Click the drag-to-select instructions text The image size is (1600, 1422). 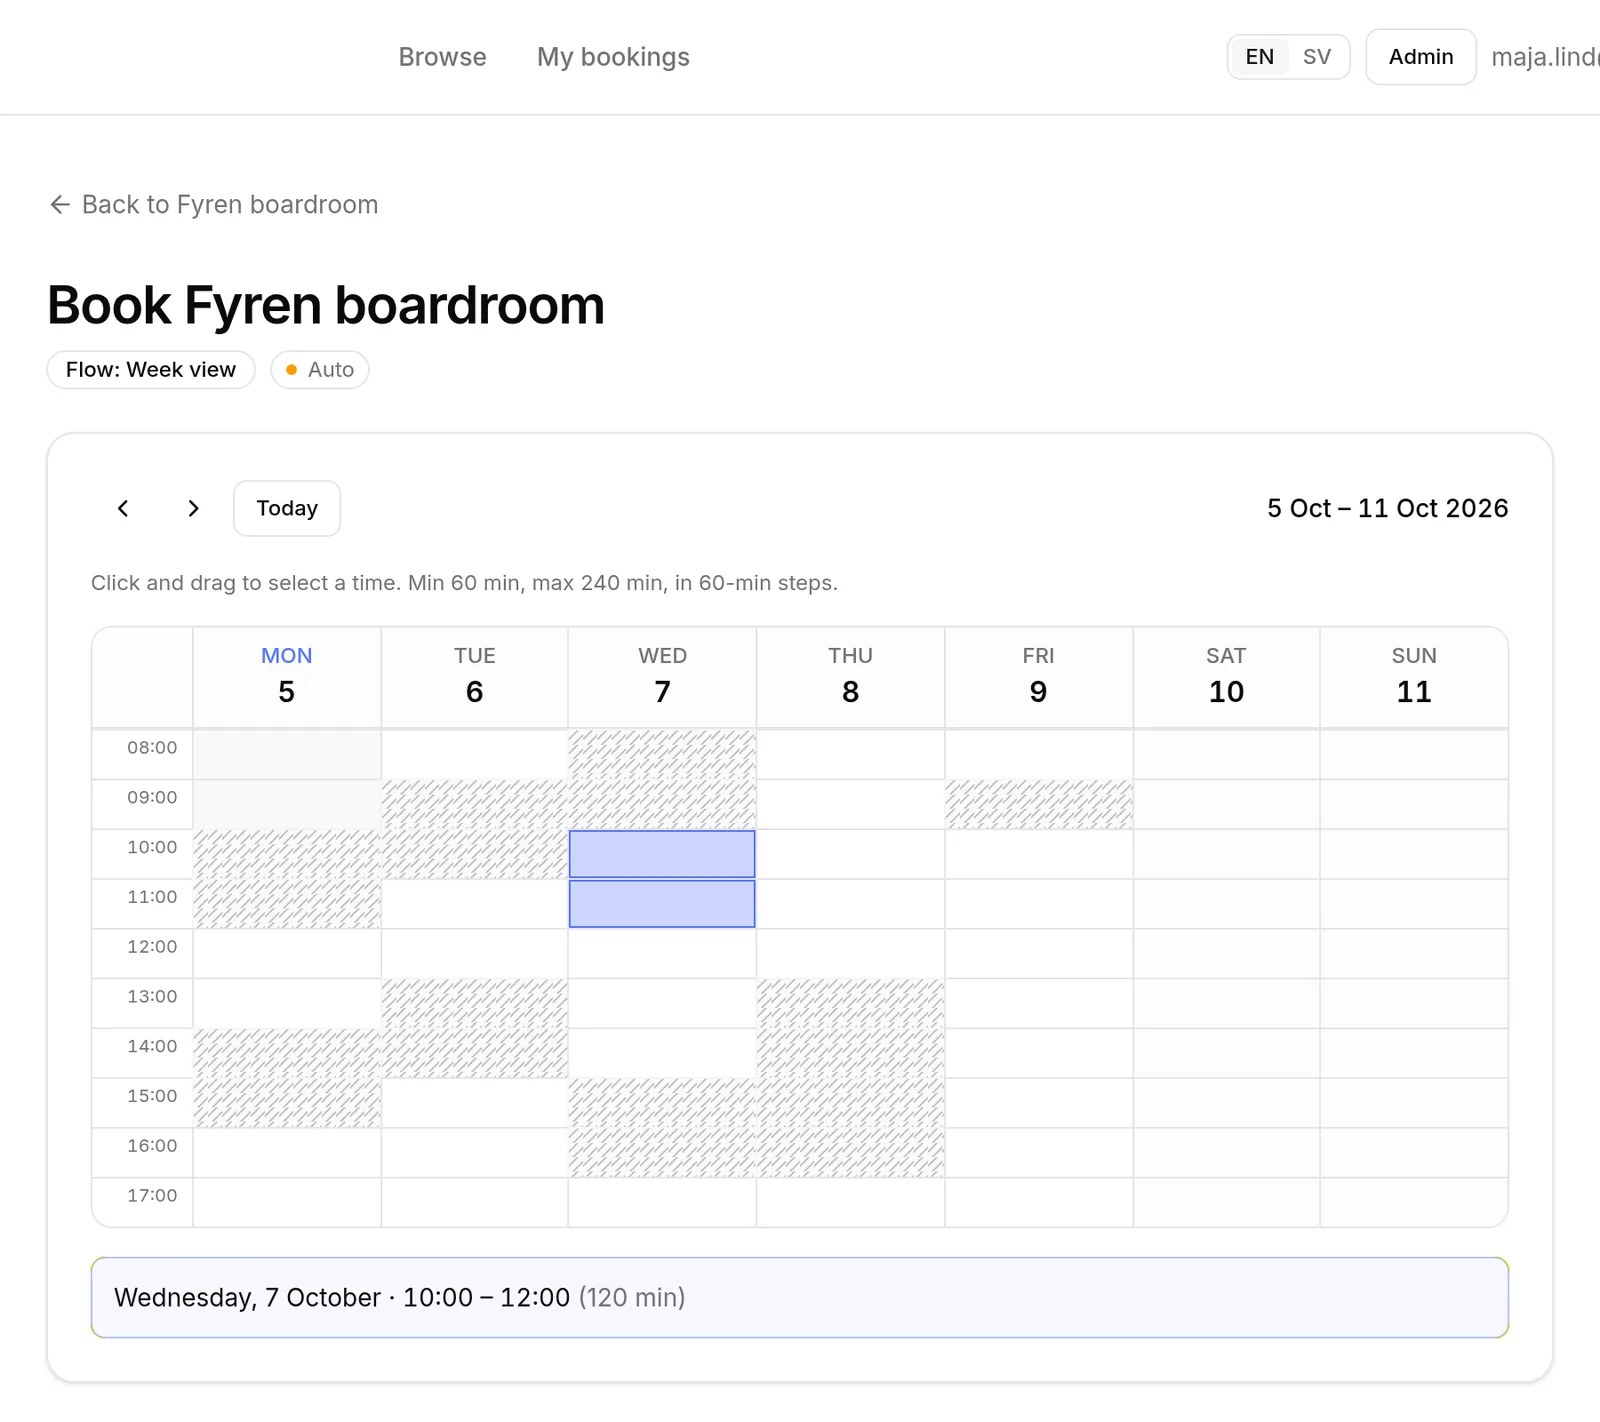pos(464,583)
